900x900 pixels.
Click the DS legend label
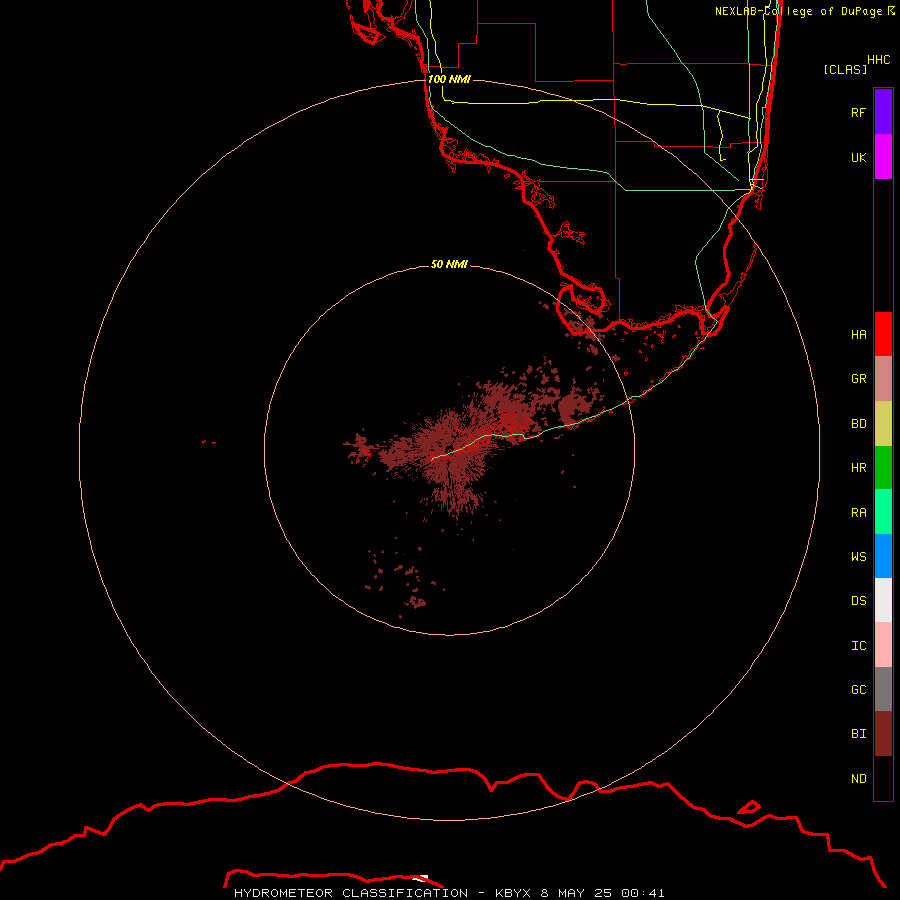tap(859, 601)
